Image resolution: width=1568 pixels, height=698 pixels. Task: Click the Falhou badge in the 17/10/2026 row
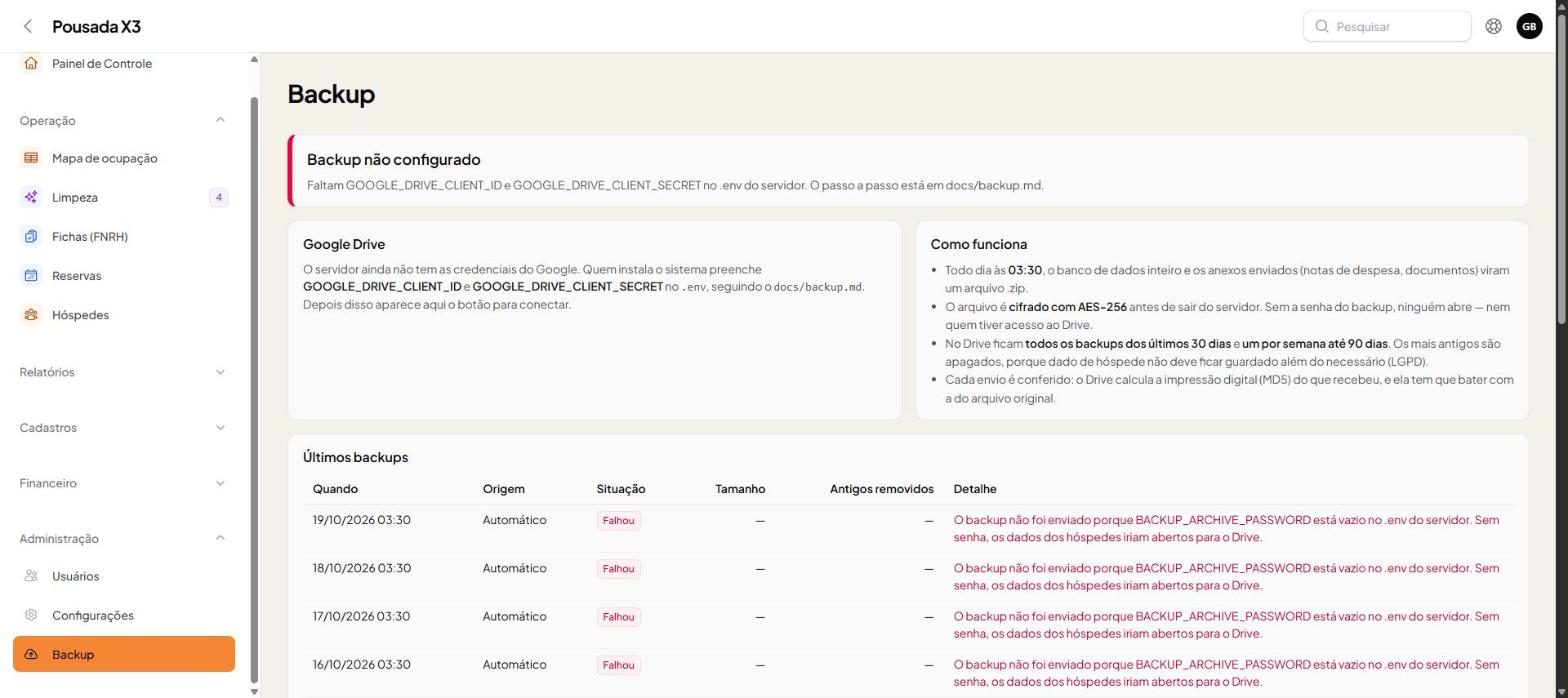point(619,617)
